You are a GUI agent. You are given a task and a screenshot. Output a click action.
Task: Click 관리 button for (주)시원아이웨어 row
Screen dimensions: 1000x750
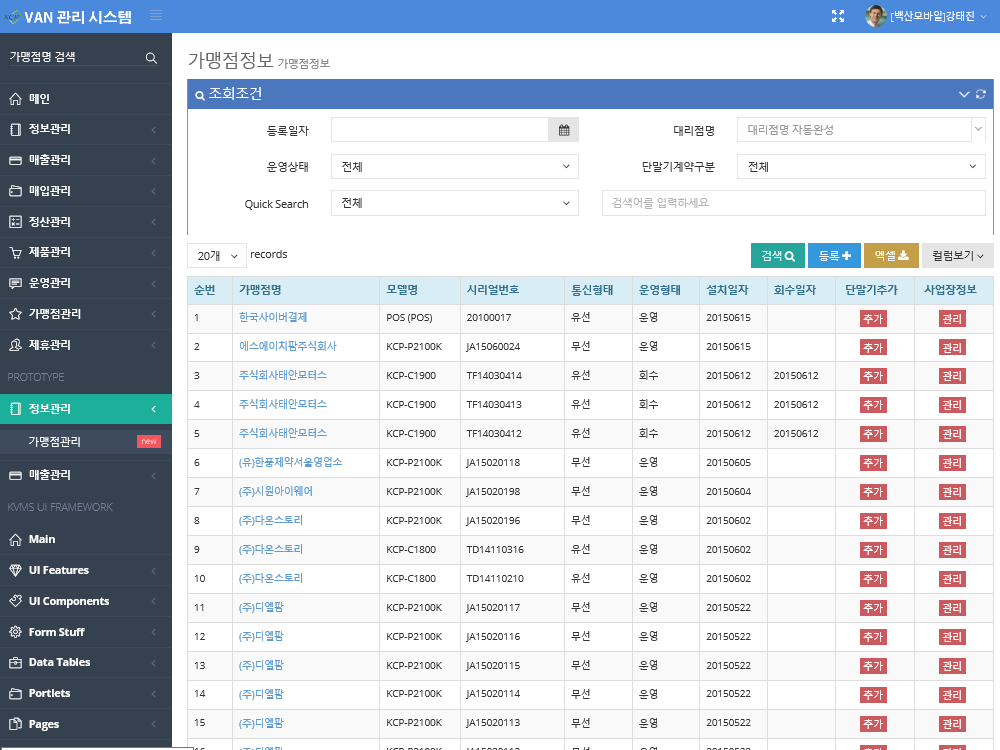[x=952, y=492]
